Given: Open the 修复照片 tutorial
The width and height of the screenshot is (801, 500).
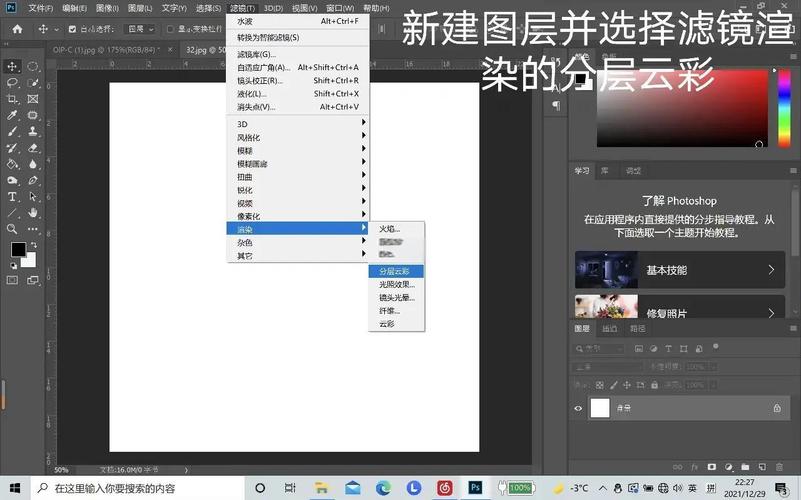Looking at the screenshot, I should click(679, 307).
